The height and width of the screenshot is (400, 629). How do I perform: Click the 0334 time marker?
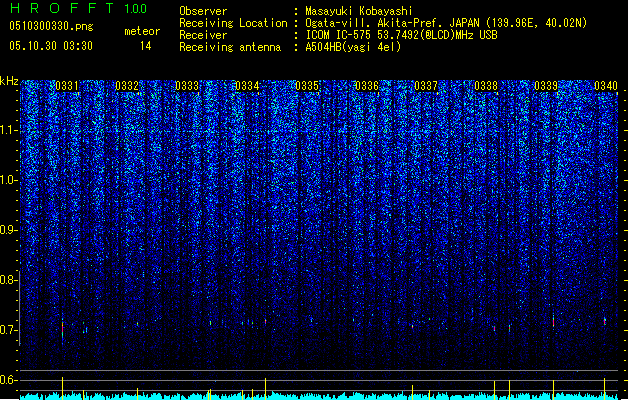[247, 86]
